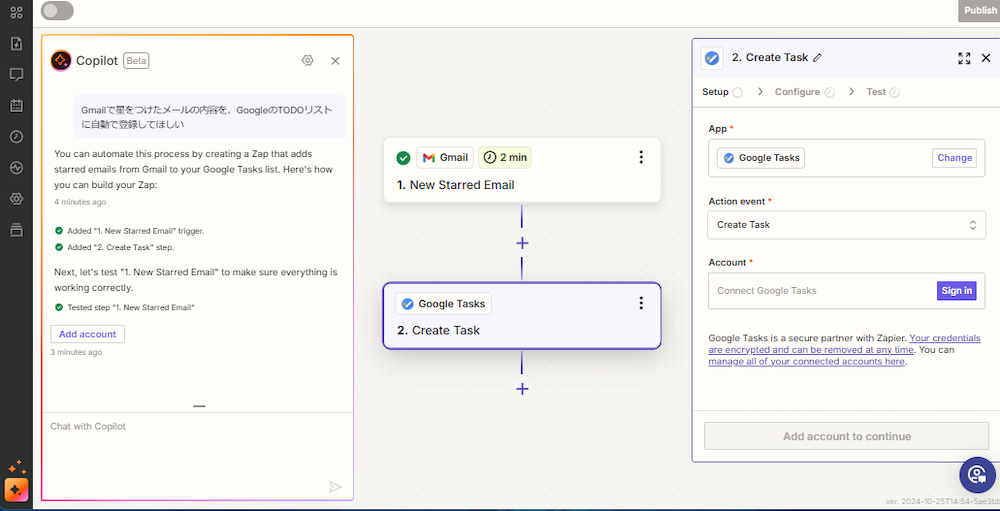Open the three-dot menu on Gmail step
The width and height of the screenshot is (1000, 511).
point(642,157)
